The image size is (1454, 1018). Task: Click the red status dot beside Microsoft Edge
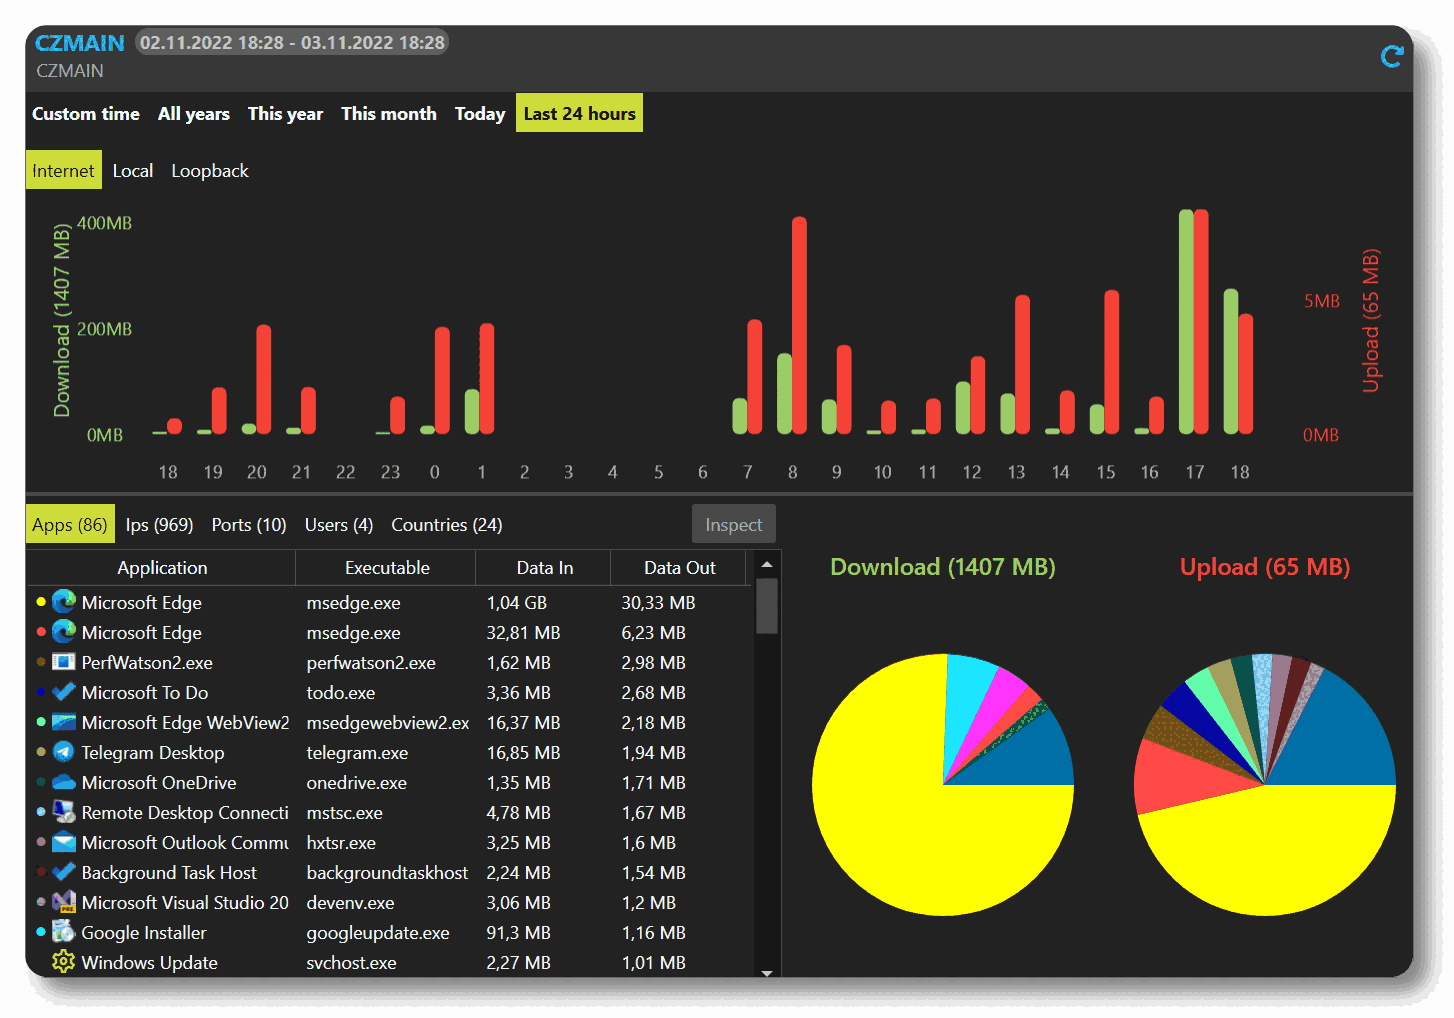coord(40,632)
